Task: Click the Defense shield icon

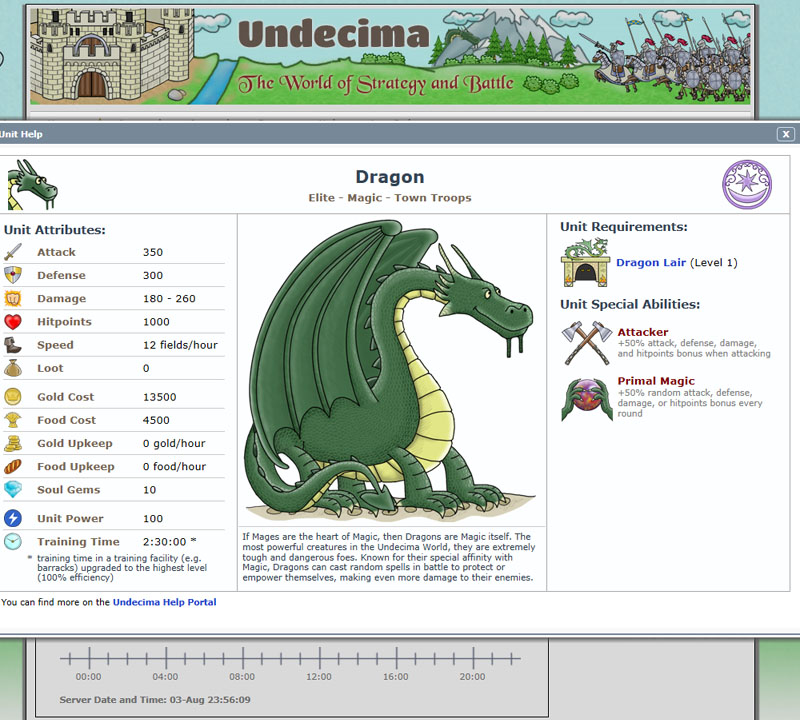Action: coord(14,275)
